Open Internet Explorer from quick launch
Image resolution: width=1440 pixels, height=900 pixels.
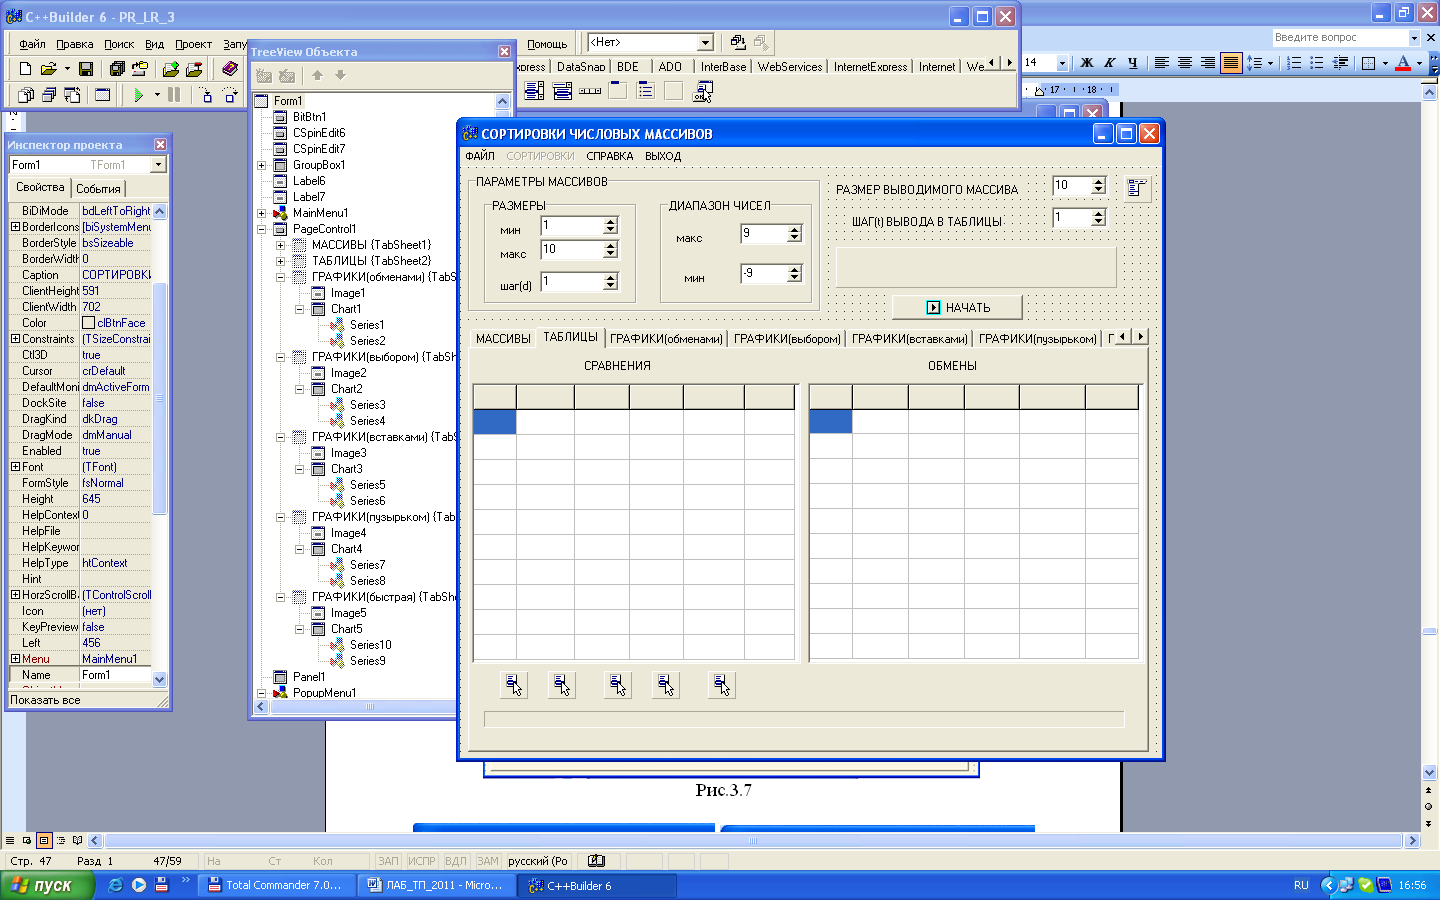pos(116,885)
